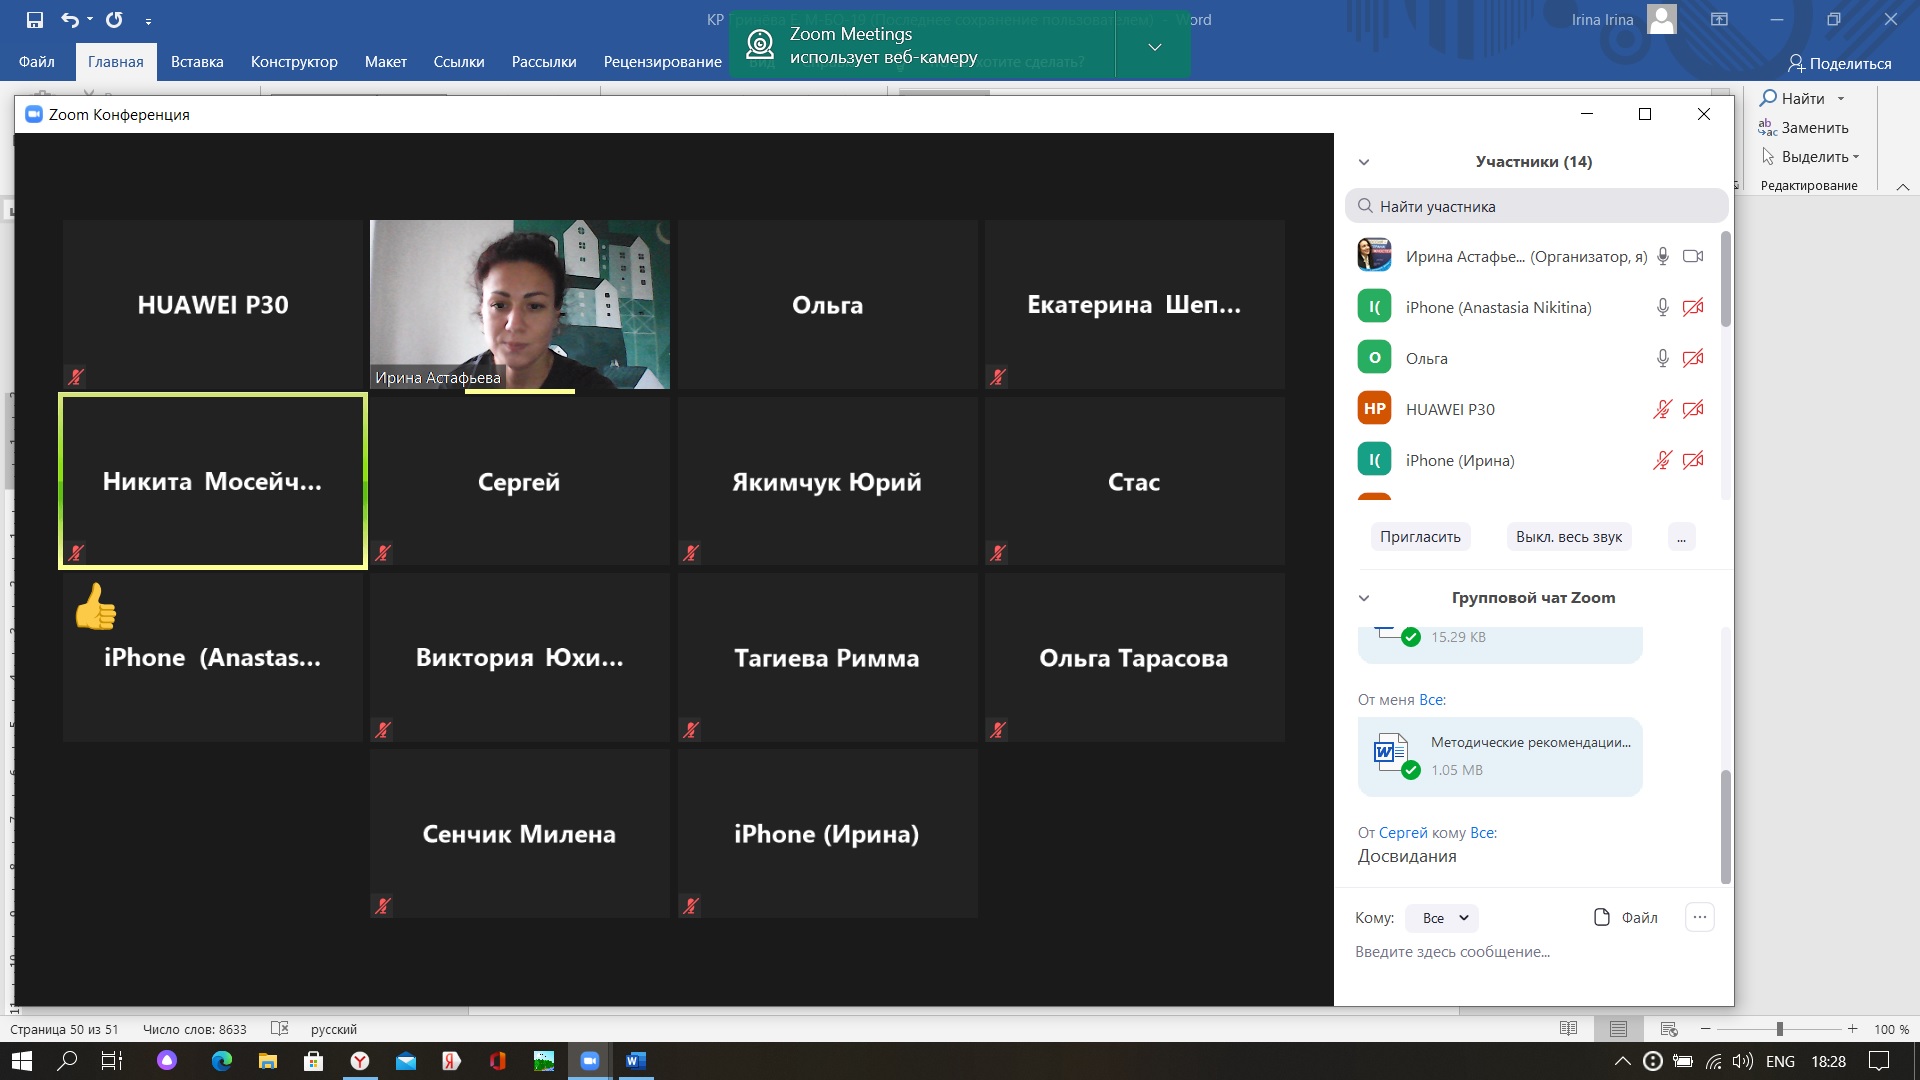Select the Никита Мосейч... participant tile
The width and height of the screenshot is (1920, 1080).
point(212,481)
